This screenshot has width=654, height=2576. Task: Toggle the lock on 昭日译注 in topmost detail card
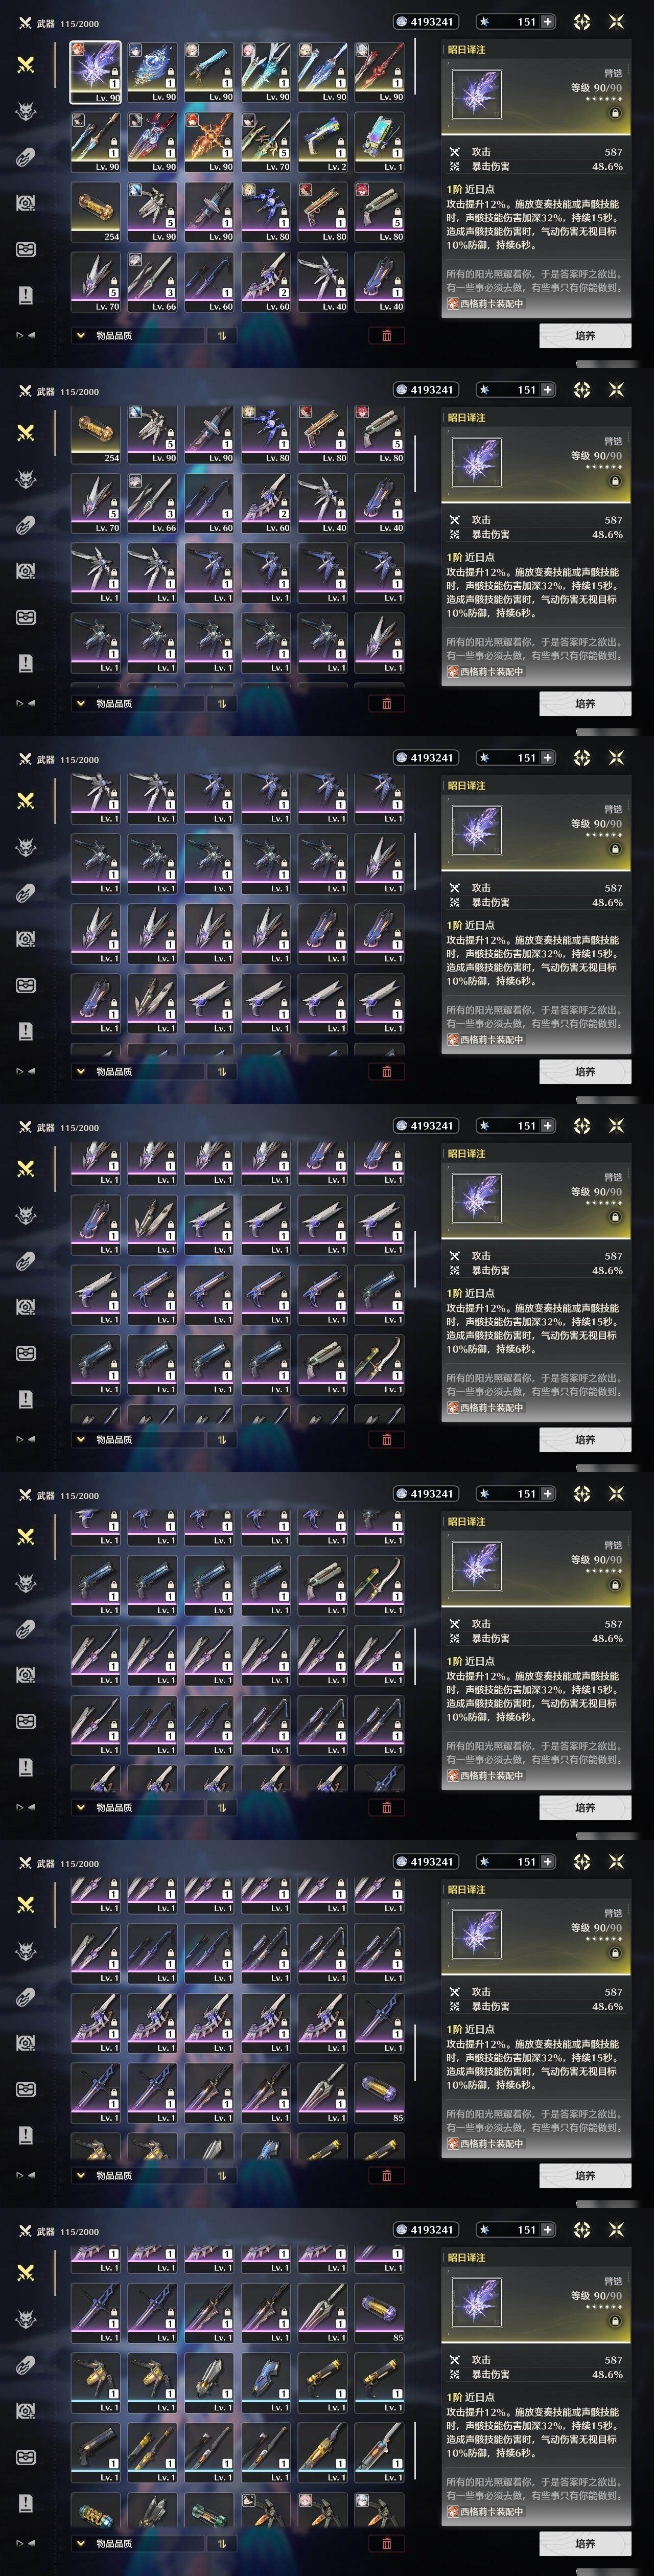[615, 113]
